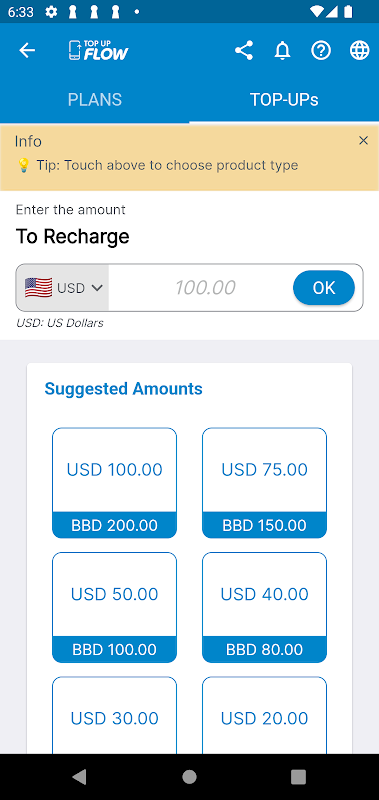This screenshot has width=379, height=800.
Task: Tap the Top Up Flow logo
Action: (x=98, y=51)
